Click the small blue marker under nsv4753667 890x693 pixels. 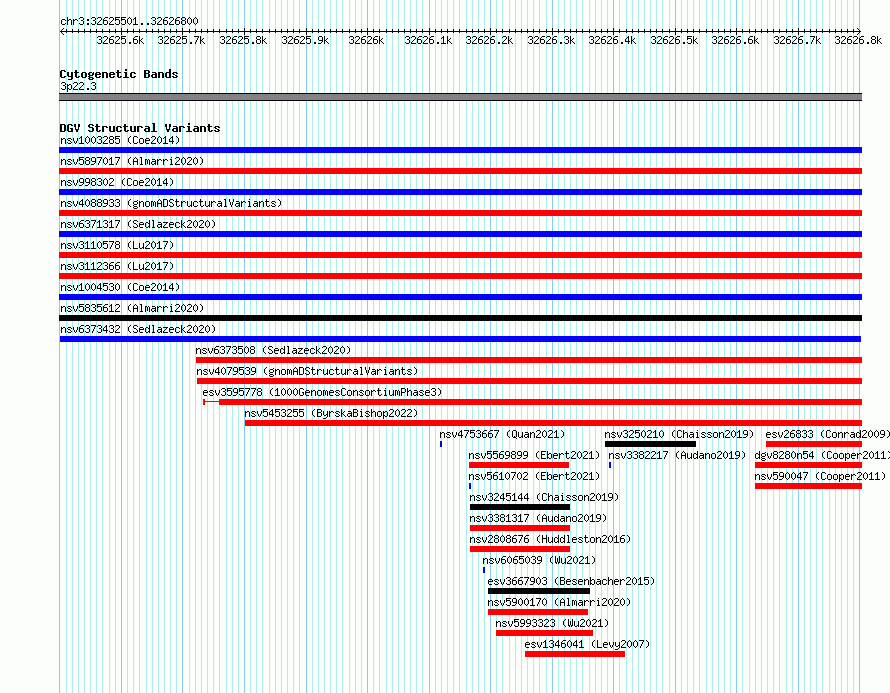click(x=441, y=444)
